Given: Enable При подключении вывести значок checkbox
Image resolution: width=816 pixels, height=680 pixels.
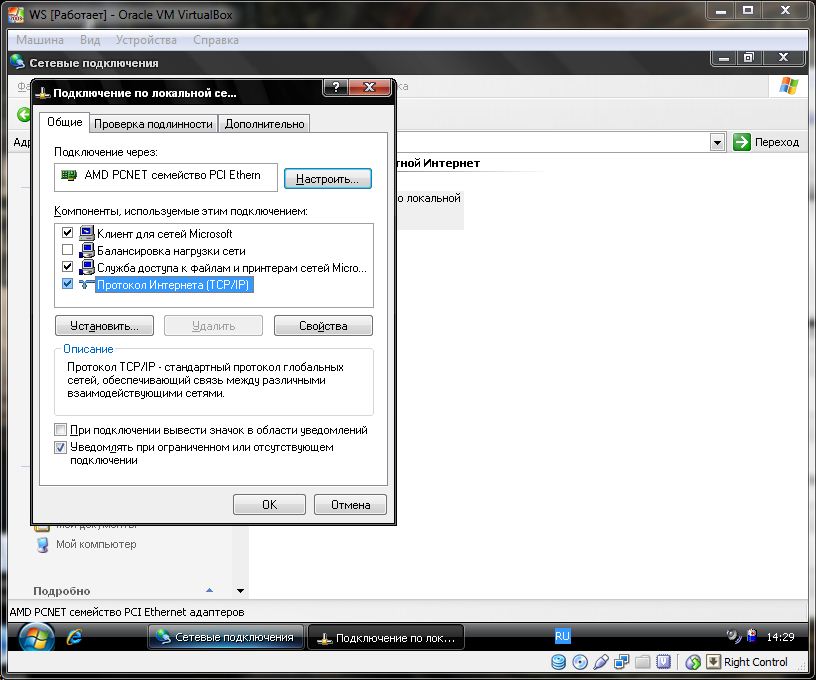Looking at the screenshot, I should pyautogui.click(x=60, y=430).
